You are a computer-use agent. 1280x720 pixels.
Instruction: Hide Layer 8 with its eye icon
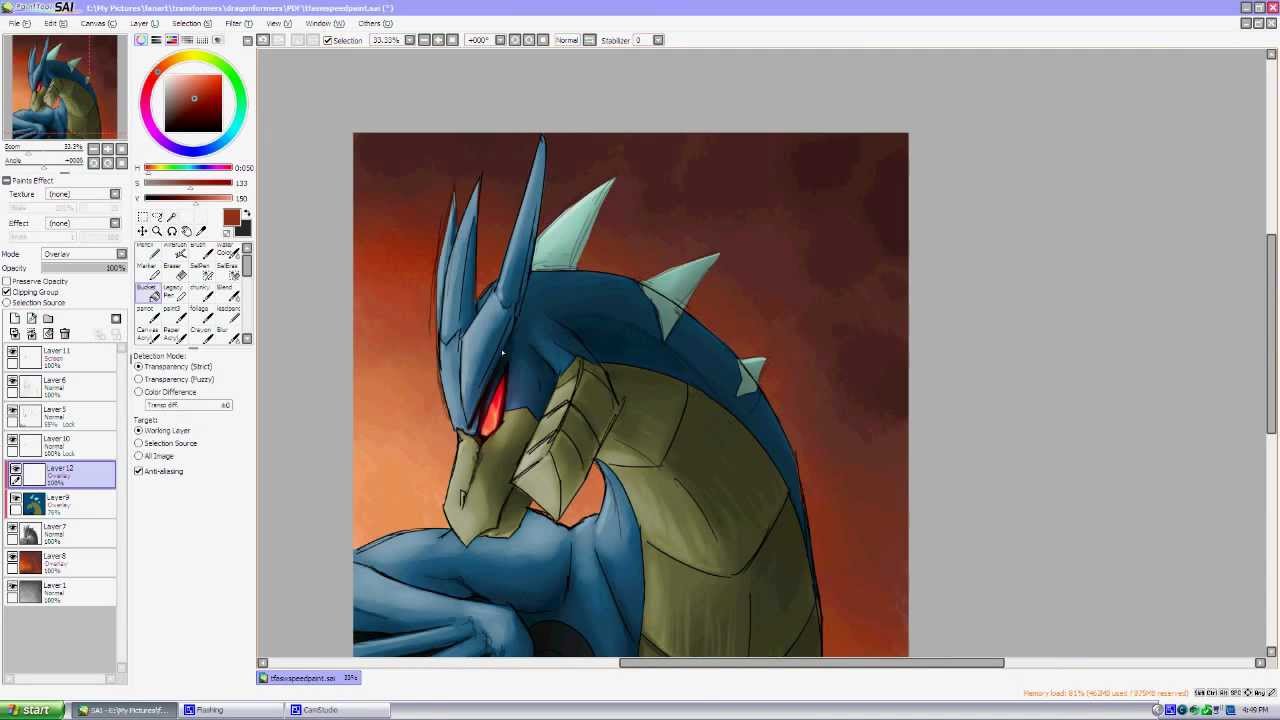coord(13,557)
